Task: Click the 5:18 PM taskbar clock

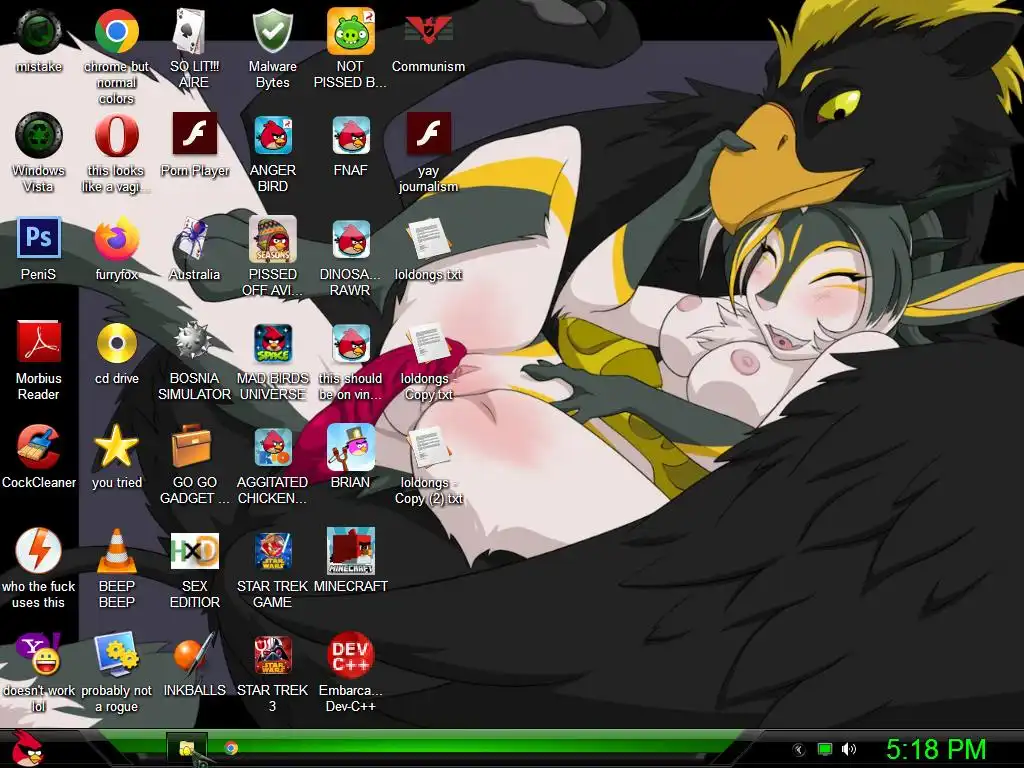Action: click(936, 750)
